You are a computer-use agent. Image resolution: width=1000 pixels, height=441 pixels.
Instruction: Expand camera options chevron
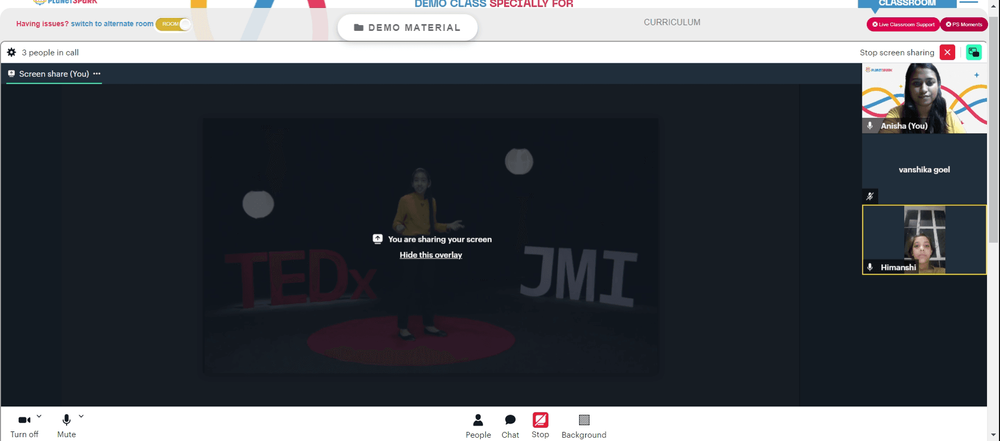tap(39, 416)
